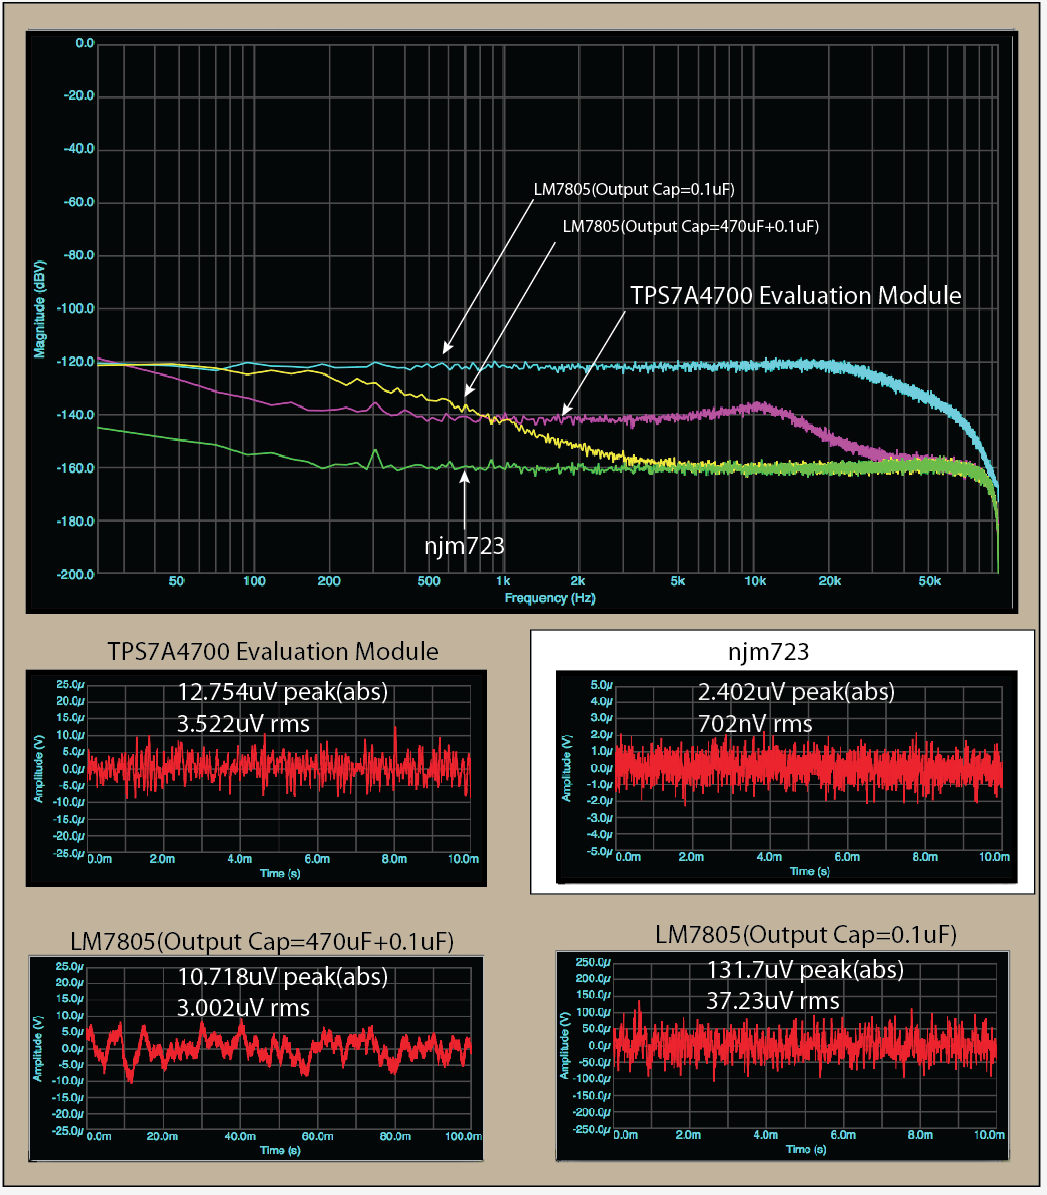Click the '12.754uV peak(abs)' reading
This screenshot has width=1047, height=1195.
click(x=283, y=692)
